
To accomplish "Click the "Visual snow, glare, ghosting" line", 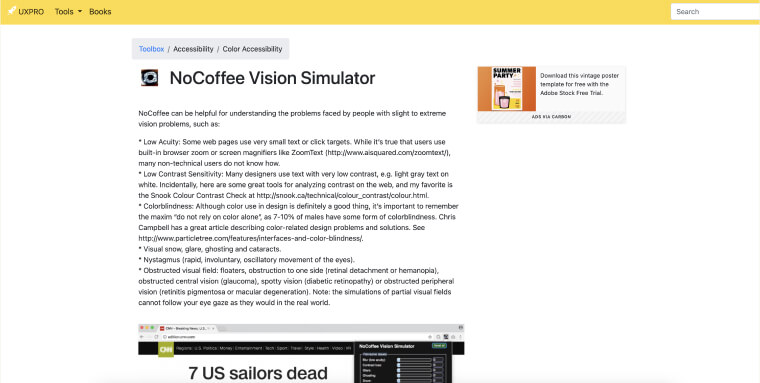I will click(210, 249).
